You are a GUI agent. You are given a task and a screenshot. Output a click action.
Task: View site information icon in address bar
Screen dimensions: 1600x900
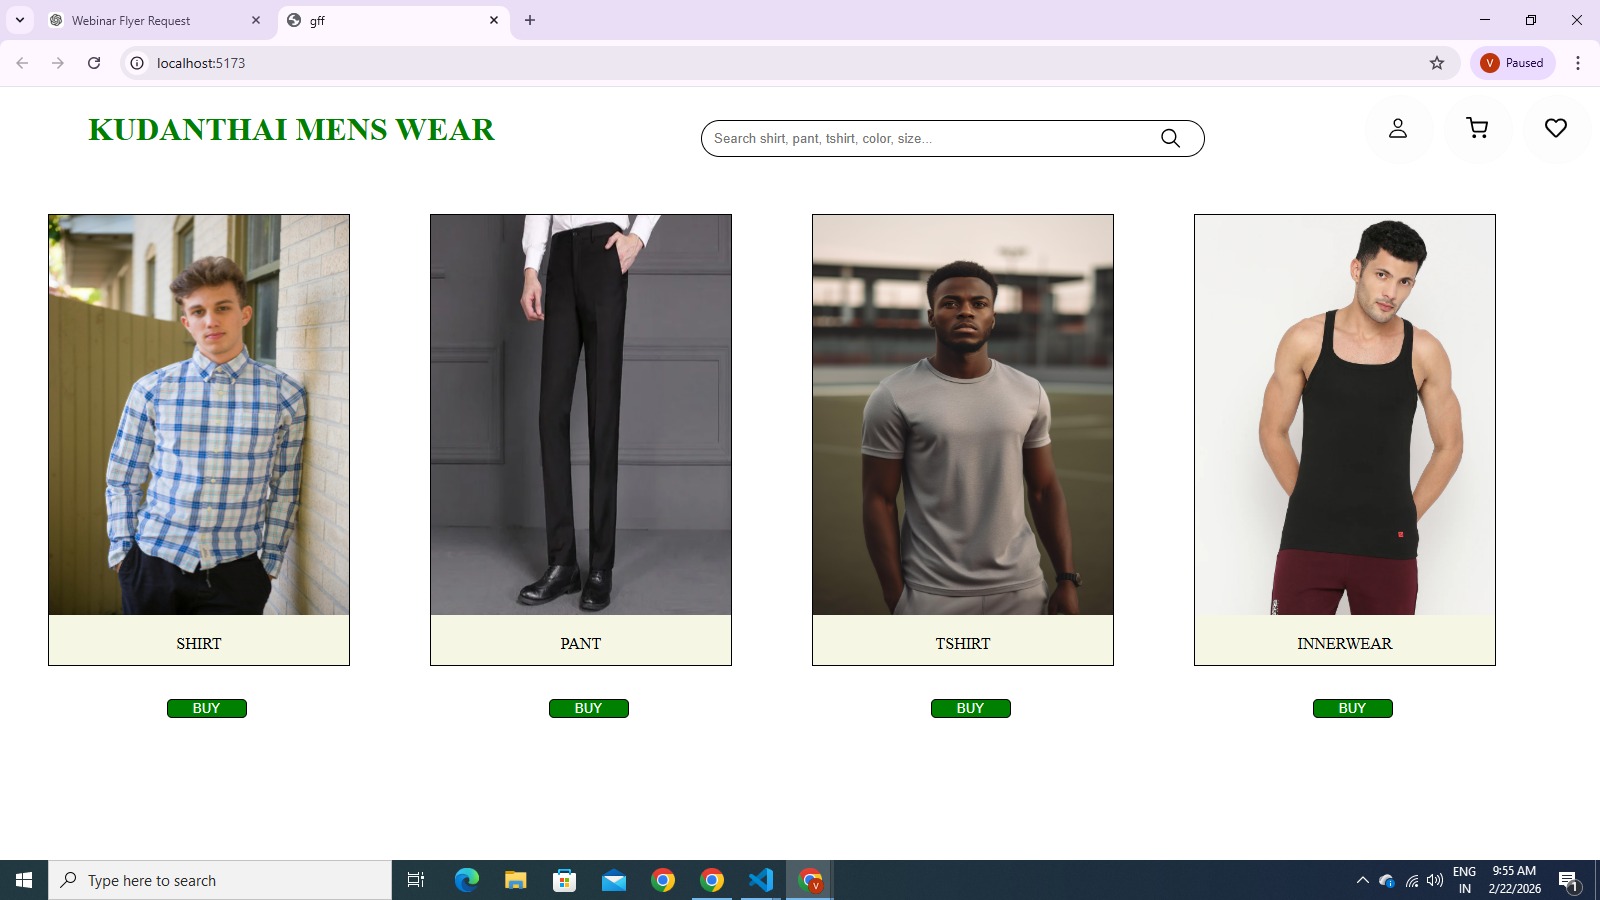[x=137, y=63]
